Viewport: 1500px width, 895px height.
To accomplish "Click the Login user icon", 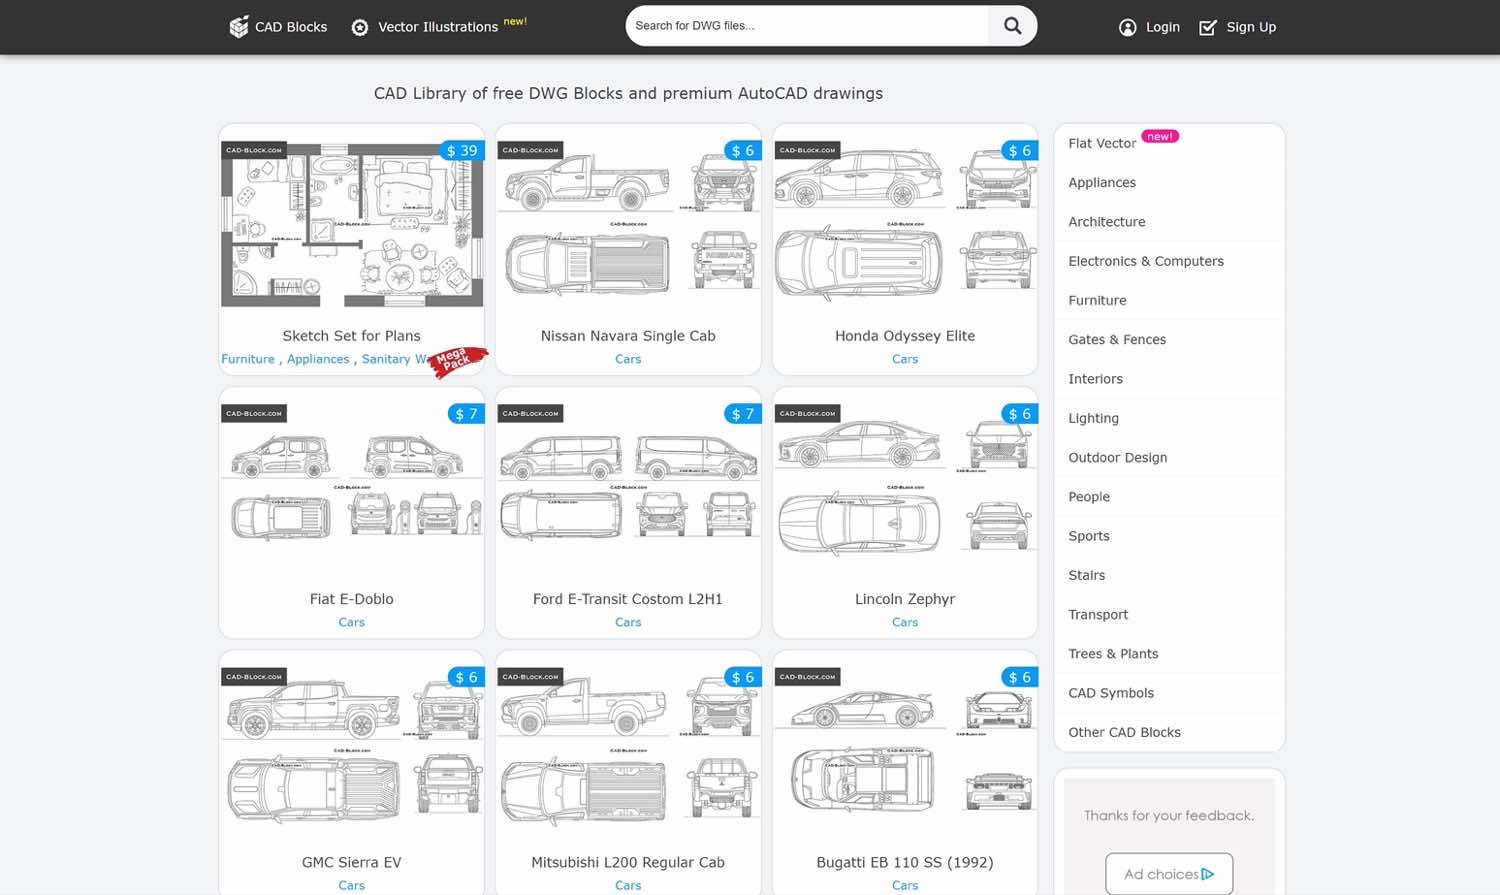I will pos(1128,28).
